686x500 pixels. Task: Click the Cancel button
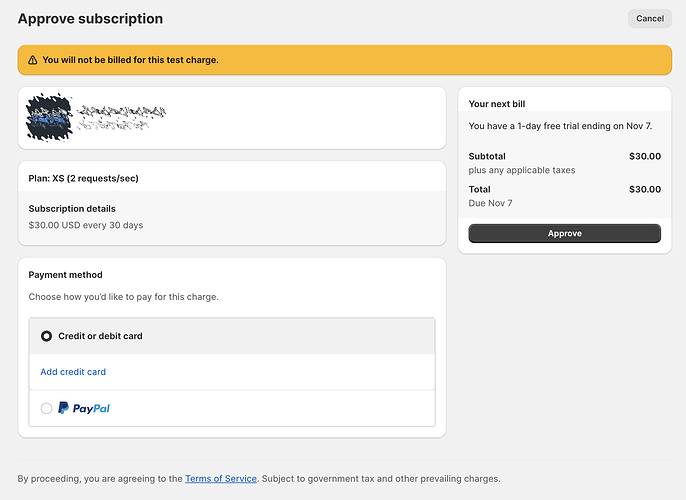tap(649, 19)
